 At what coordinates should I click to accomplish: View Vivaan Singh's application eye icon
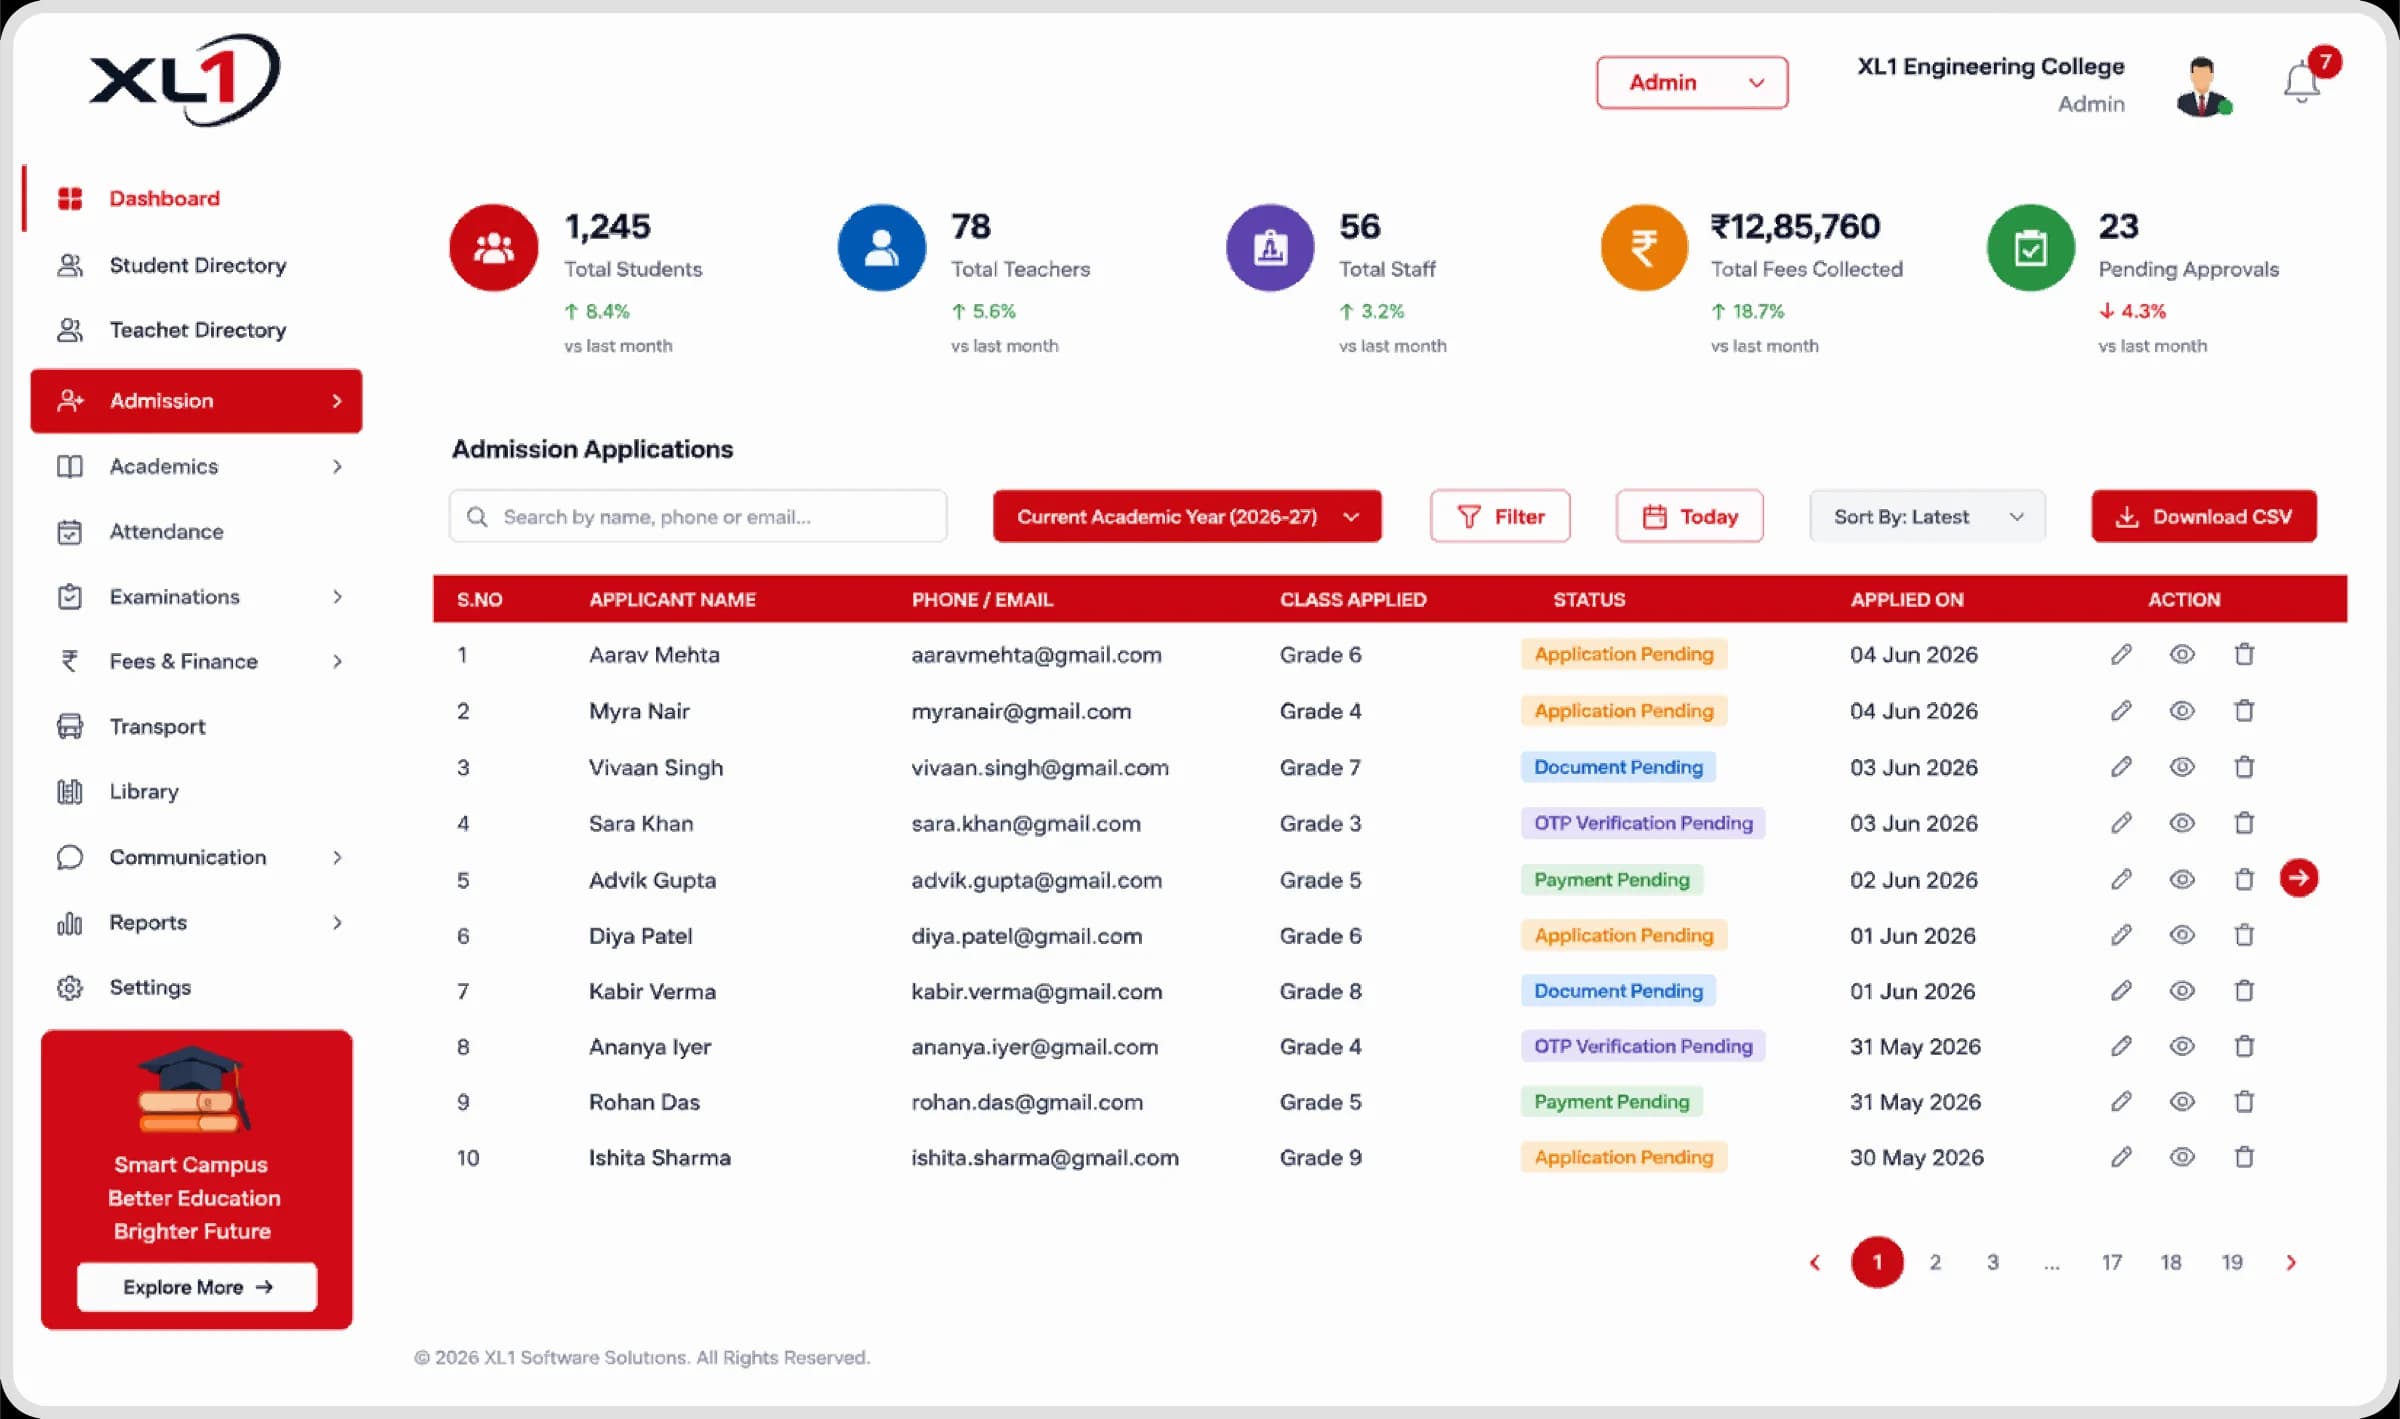tap(2182, 767)
